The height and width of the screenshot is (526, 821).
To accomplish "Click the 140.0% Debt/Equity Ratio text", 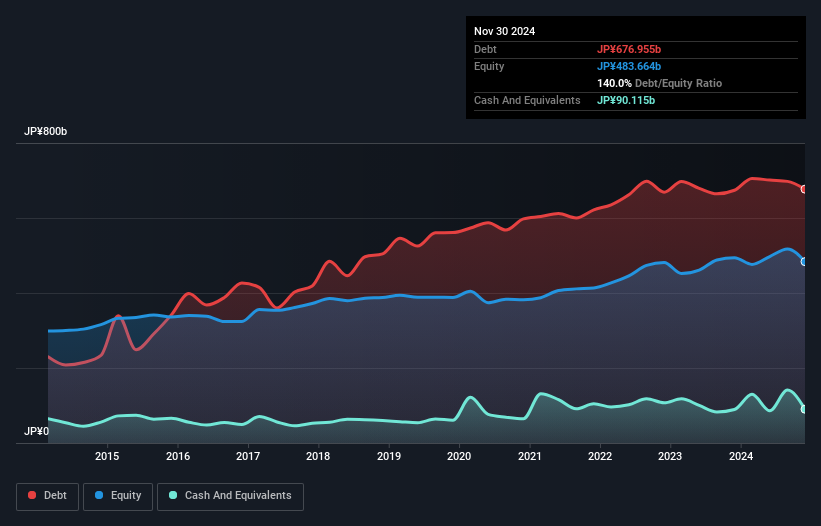I will click(x=659, y=83).
